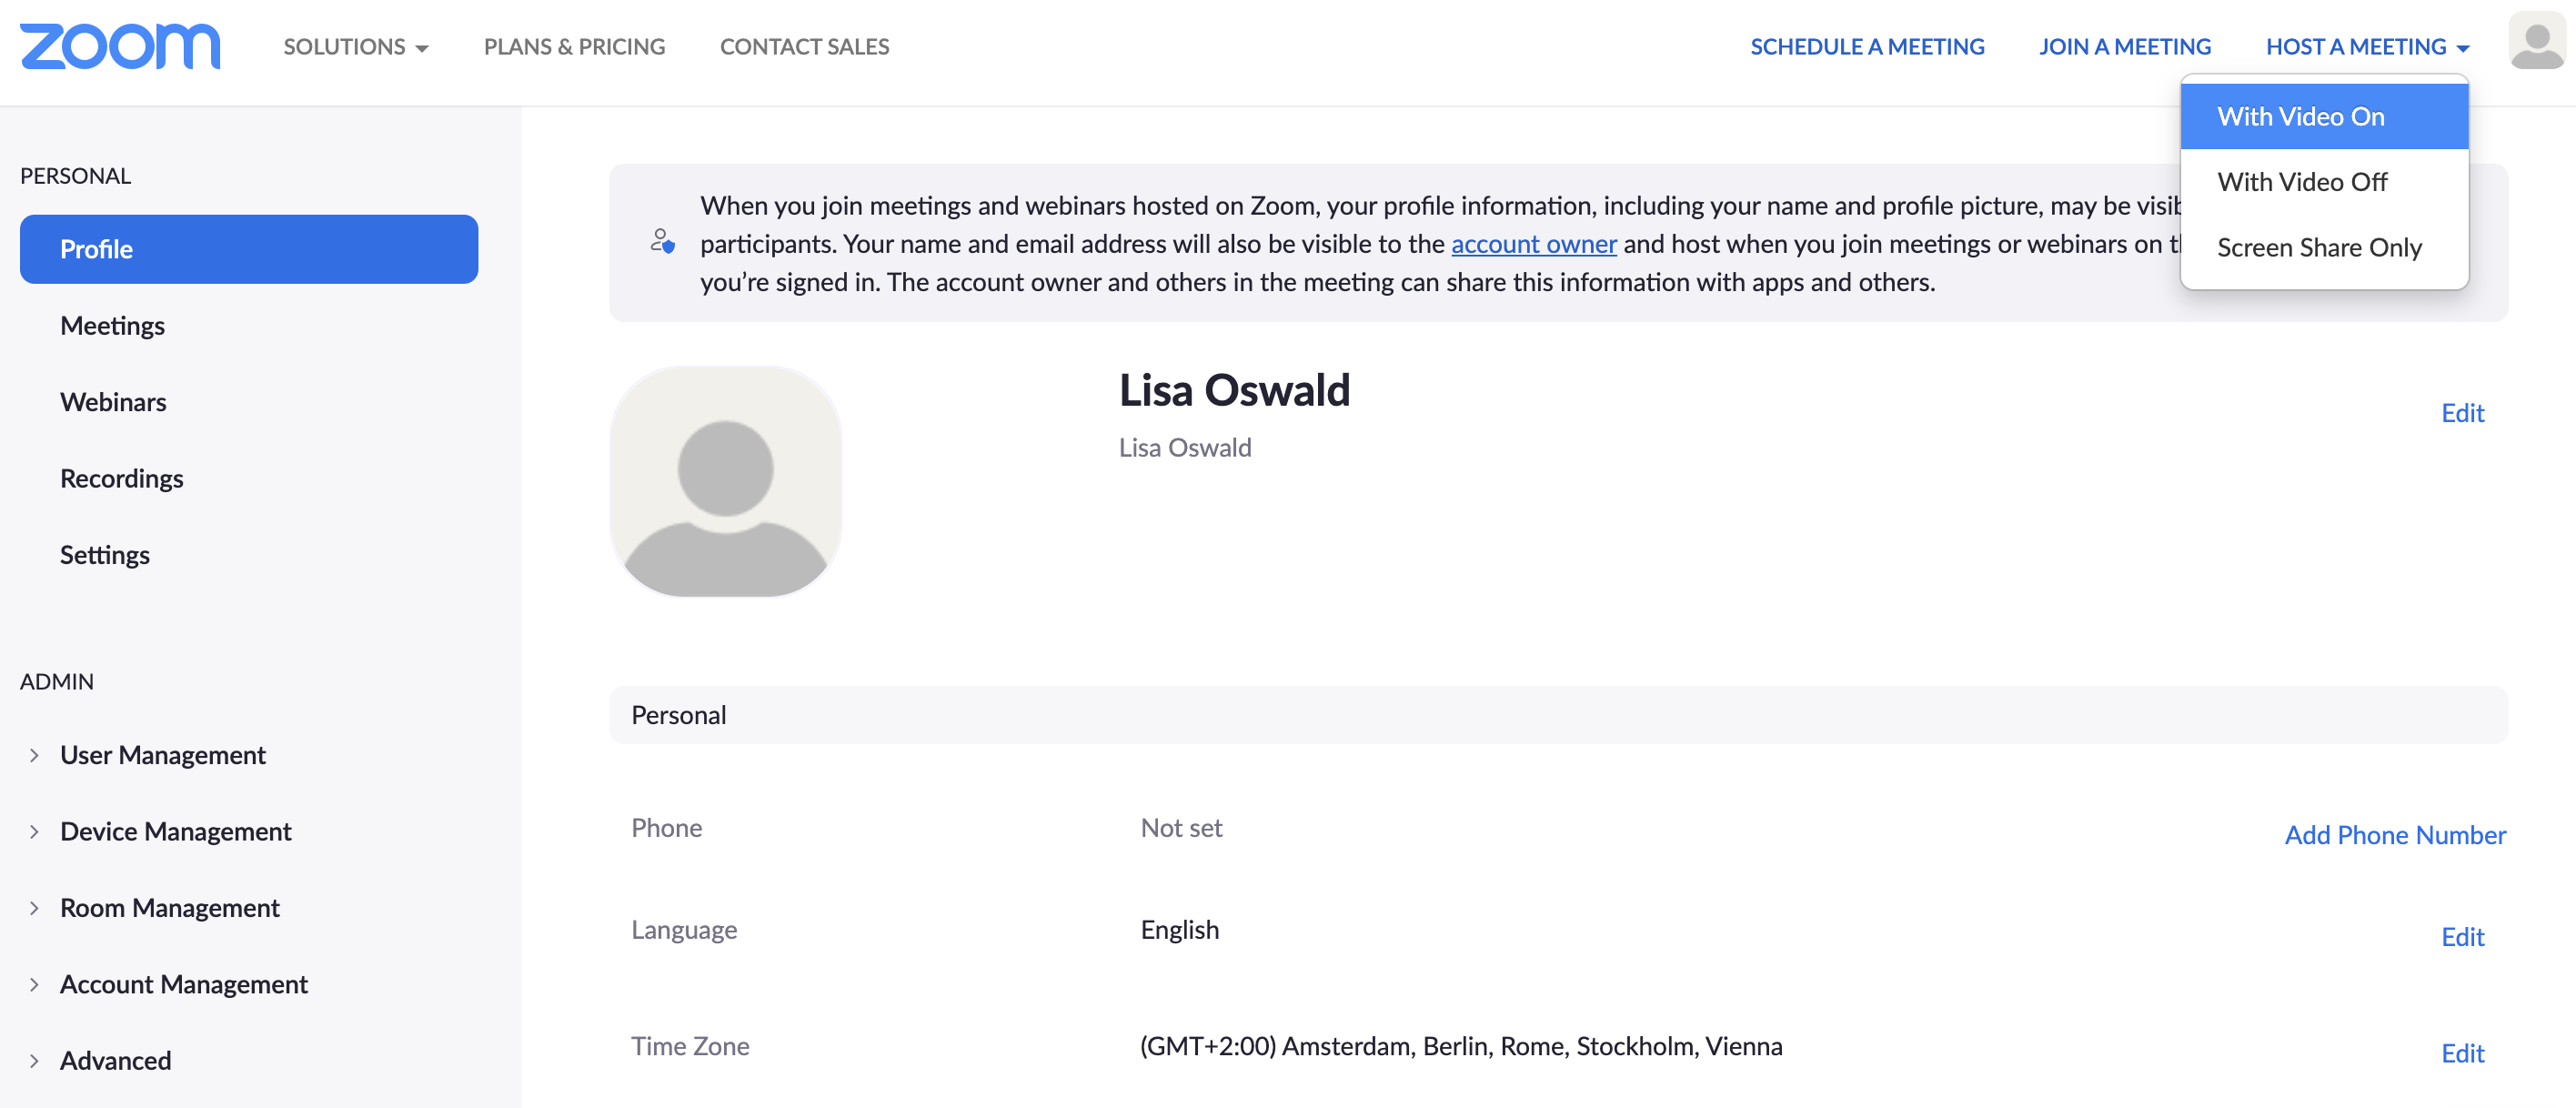The image size is (2576, 1108).
Task: Click the privacy notice person-shield icon
Action: [662, 241]
